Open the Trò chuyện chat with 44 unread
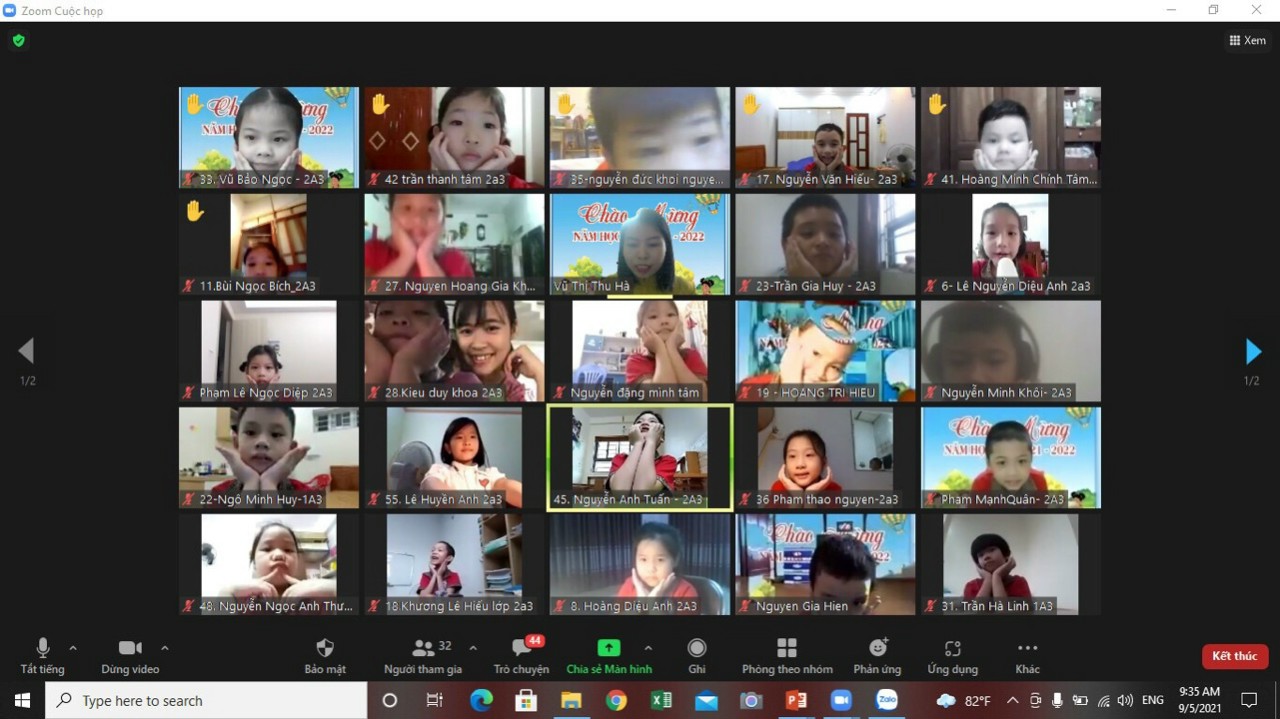This screenshot has width=1280, height=719. pos(521,656)
